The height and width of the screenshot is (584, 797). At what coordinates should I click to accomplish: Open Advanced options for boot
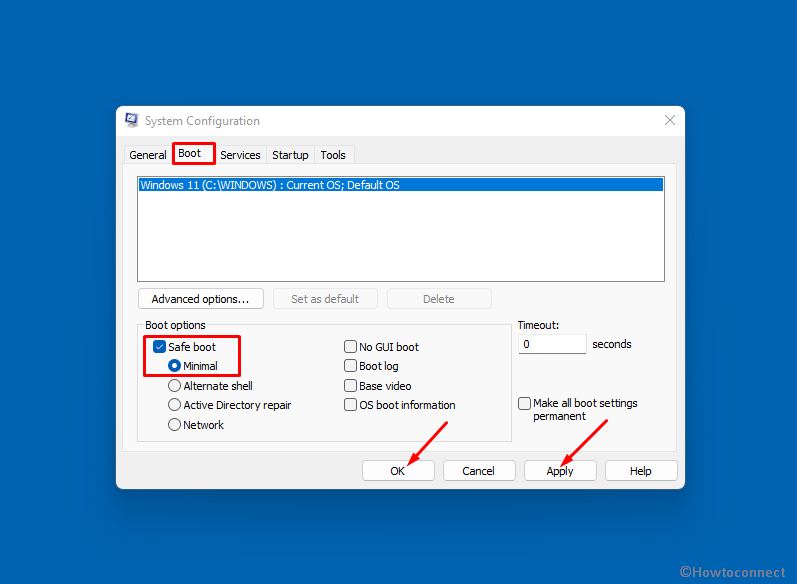click(201, 299)
